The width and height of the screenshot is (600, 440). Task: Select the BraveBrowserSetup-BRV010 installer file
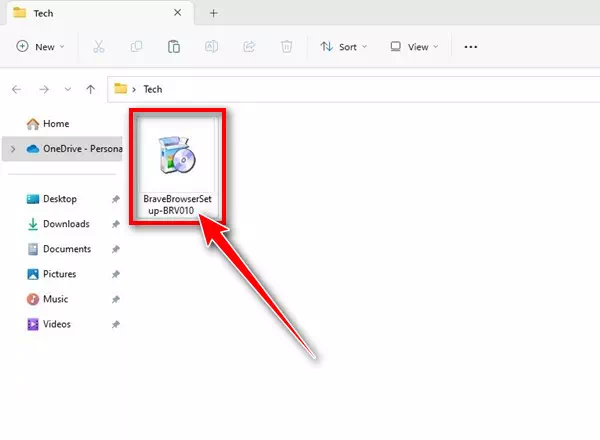pos(177,167)
